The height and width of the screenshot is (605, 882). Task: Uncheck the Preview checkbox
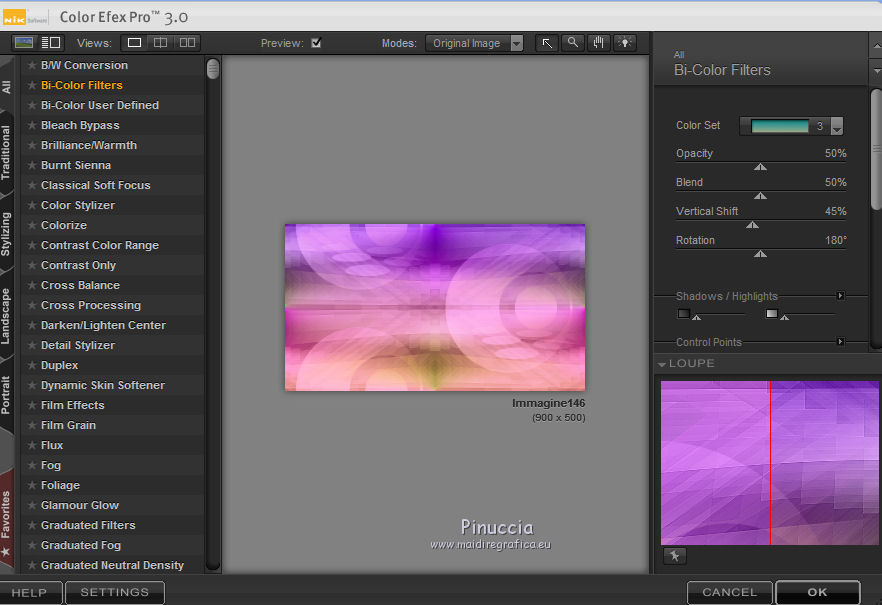(x=316, y=43)
